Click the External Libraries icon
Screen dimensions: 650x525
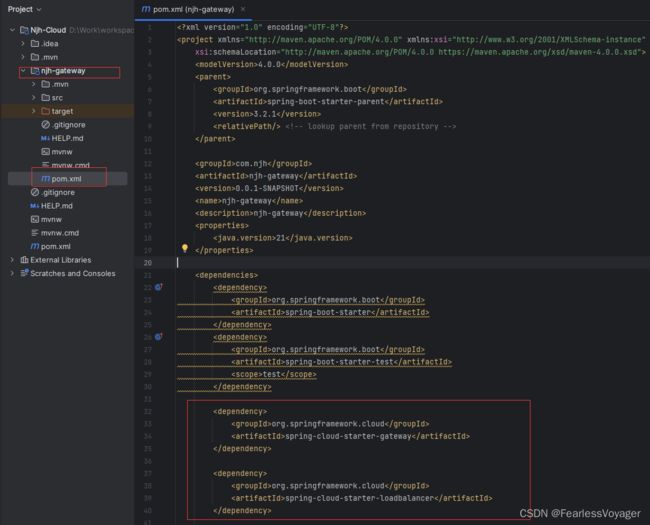[24, 260]
